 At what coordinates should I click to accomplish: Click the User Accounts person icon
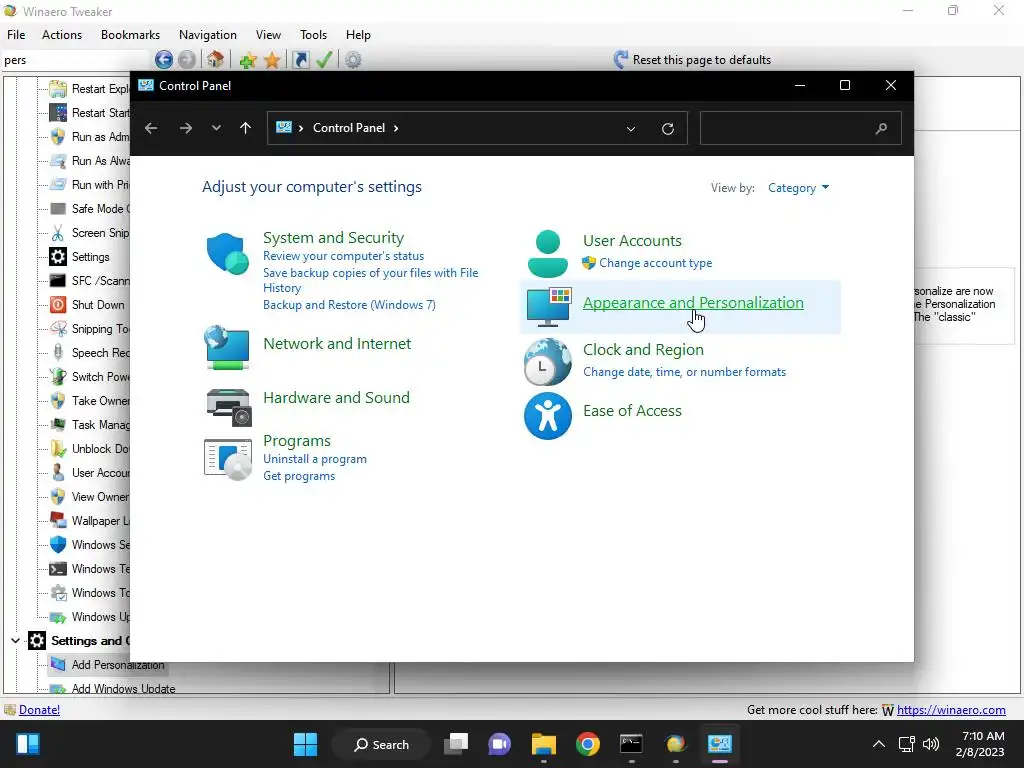[547, 254]
